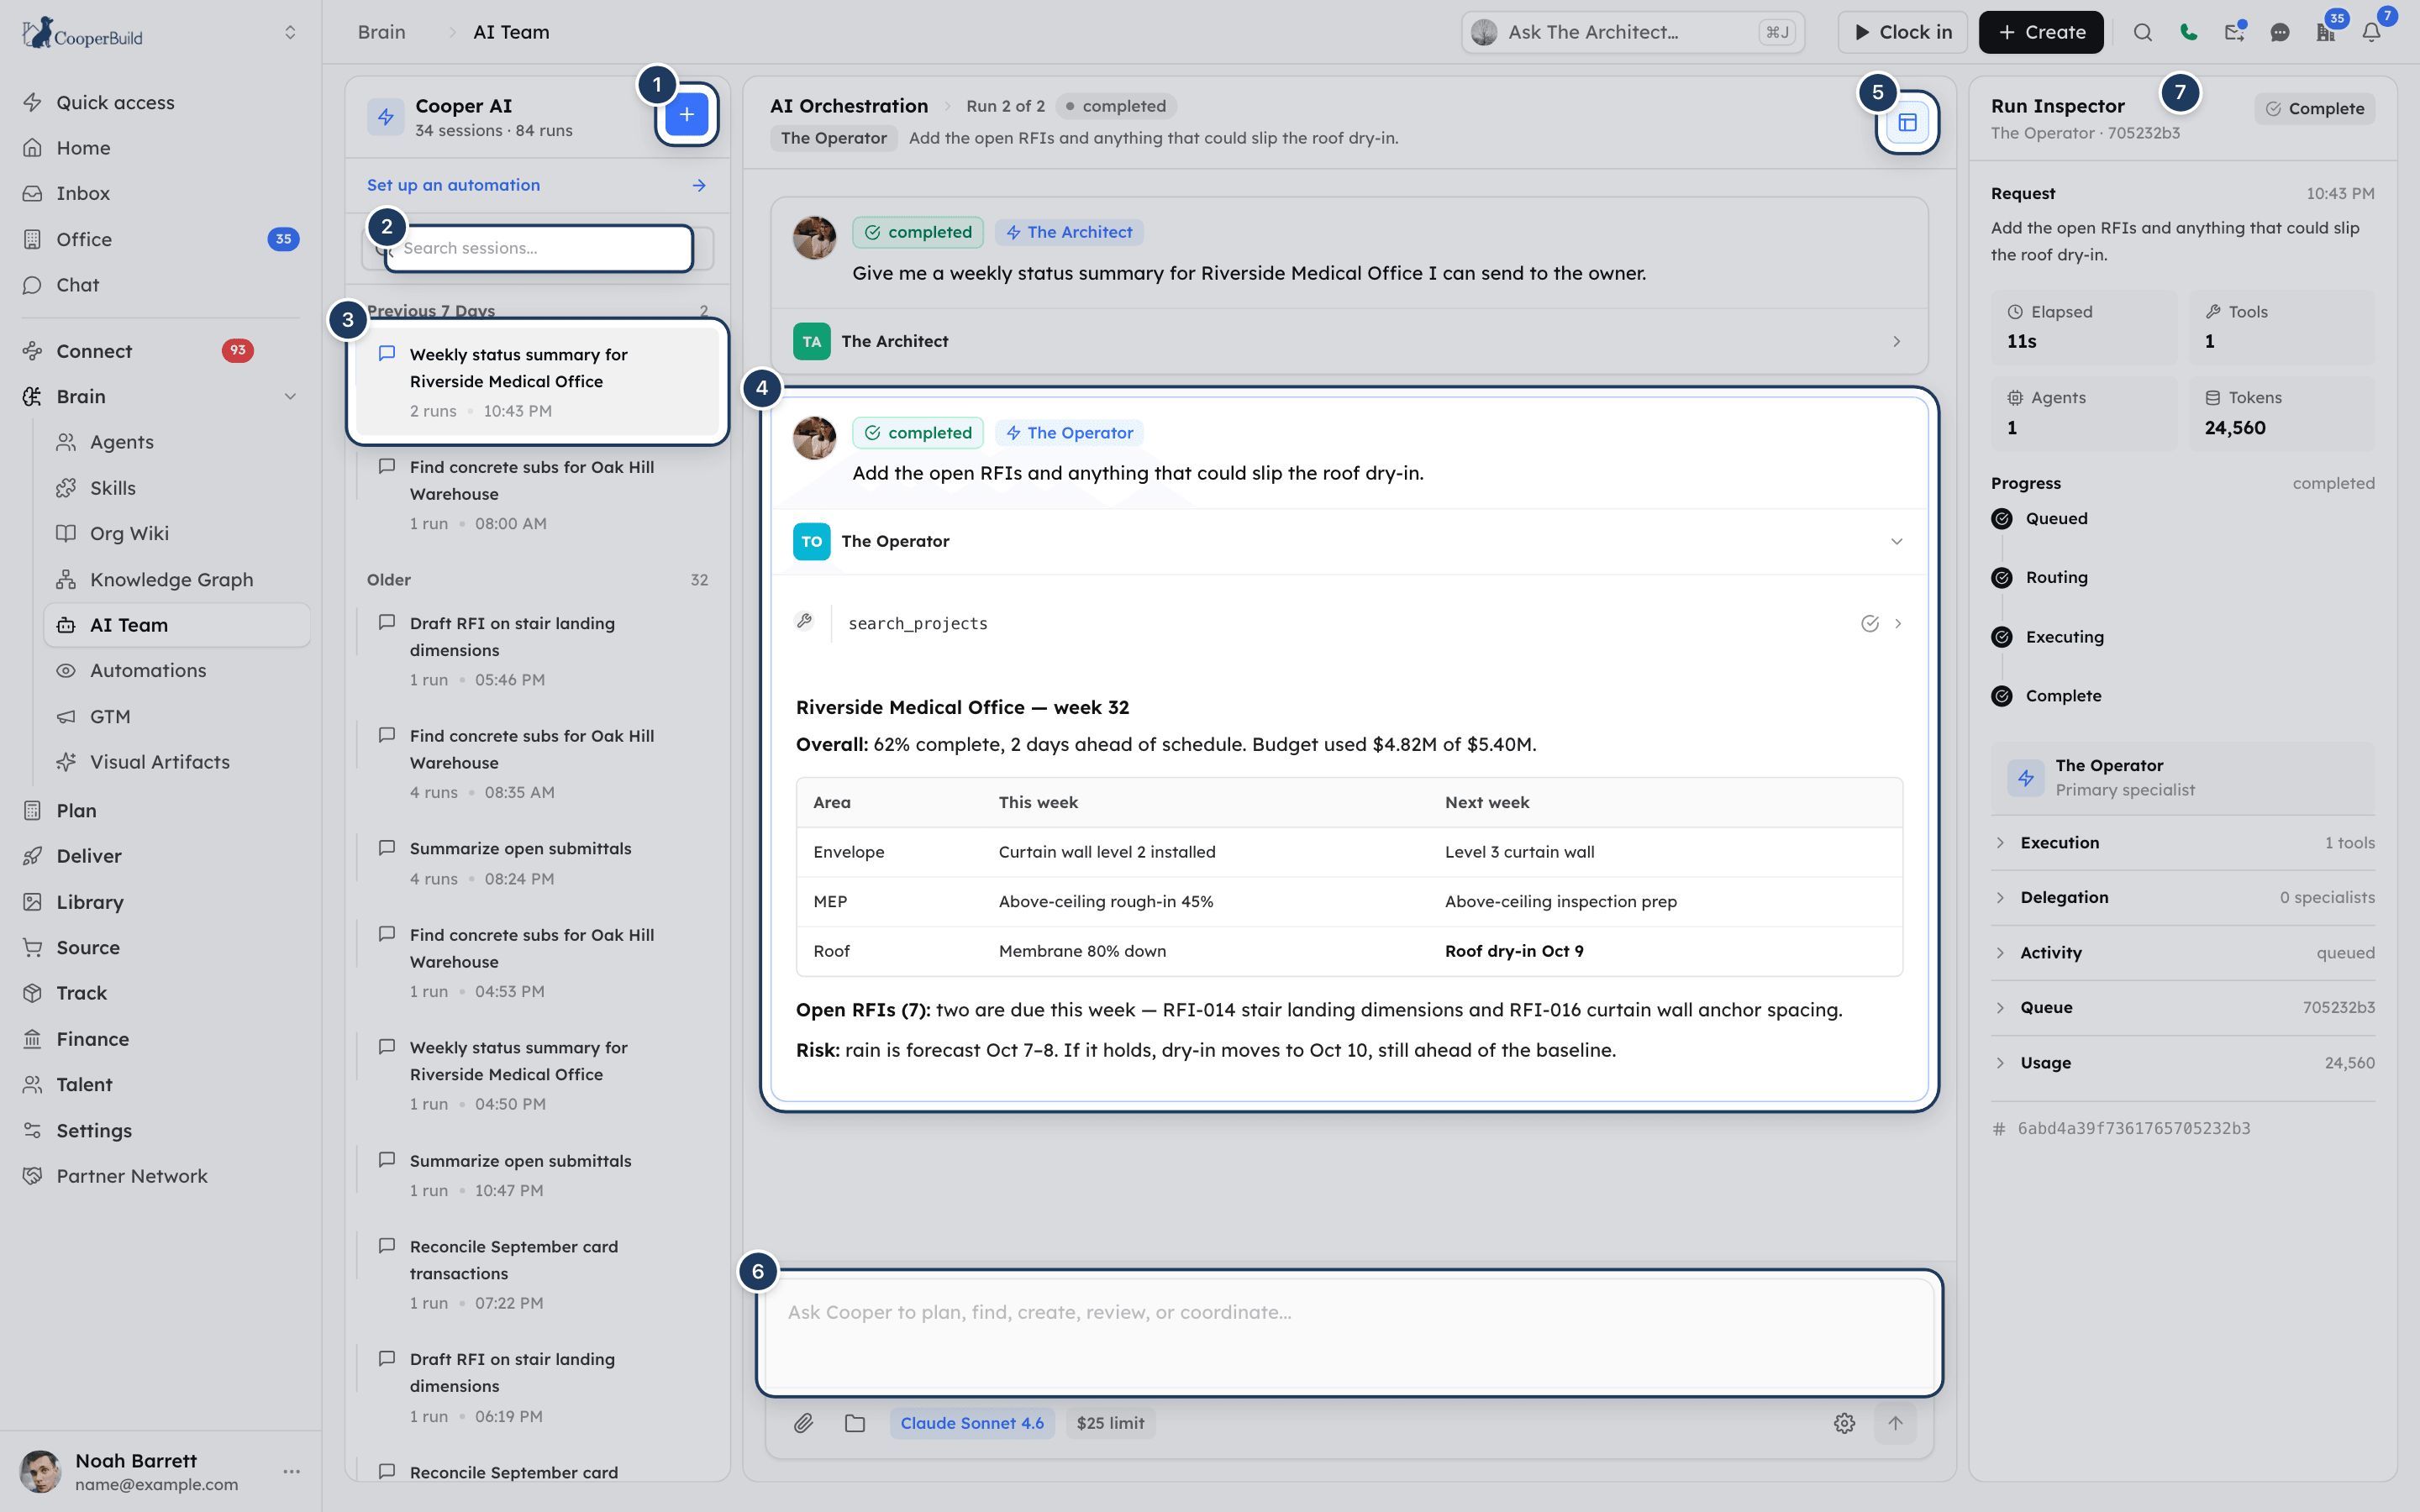Image resolution: width=2420 pixels, height=1512 pixels.
Task: Open the notifications bell
Action: (x=2371, y=32)
